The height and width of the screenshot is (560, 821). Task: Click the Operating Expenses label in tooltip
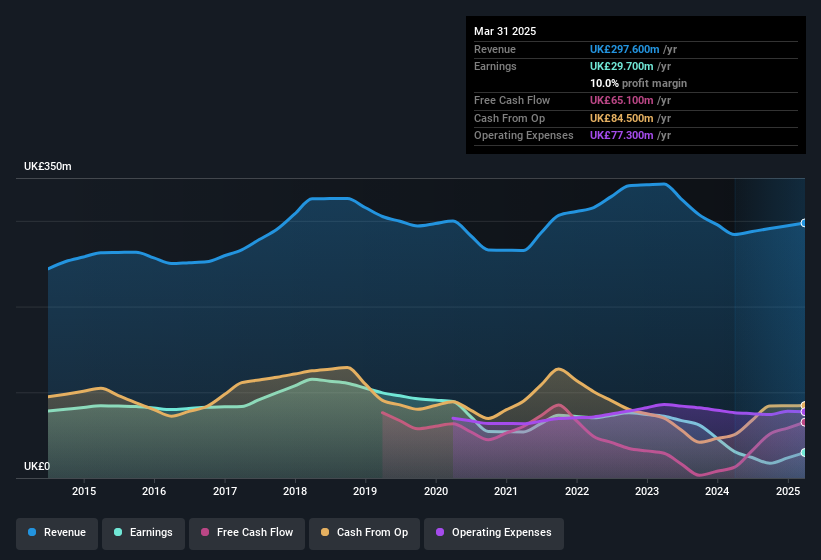click(x=524, y=136)
